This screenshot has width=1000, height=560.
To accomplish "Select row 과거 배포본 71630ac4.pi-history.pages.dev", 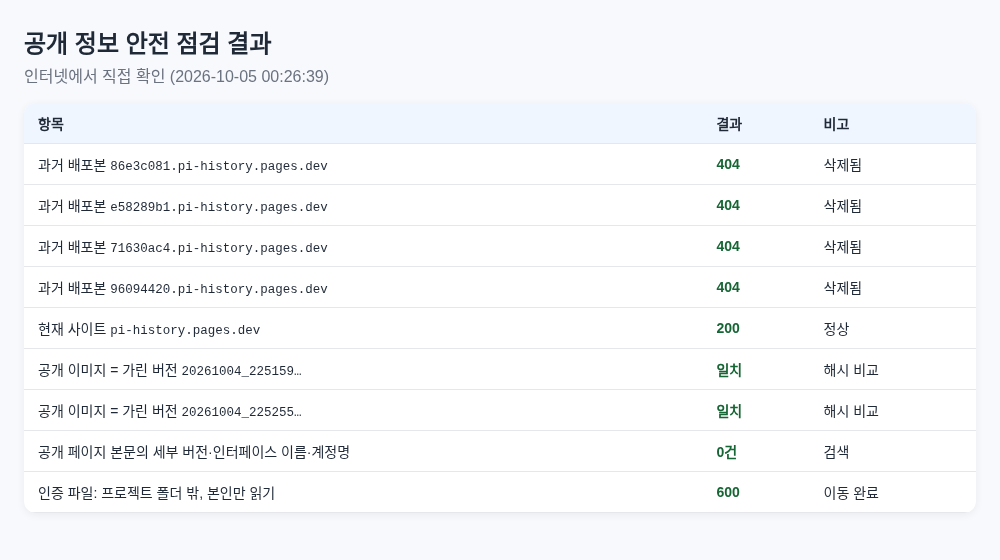I will [500, 246].
